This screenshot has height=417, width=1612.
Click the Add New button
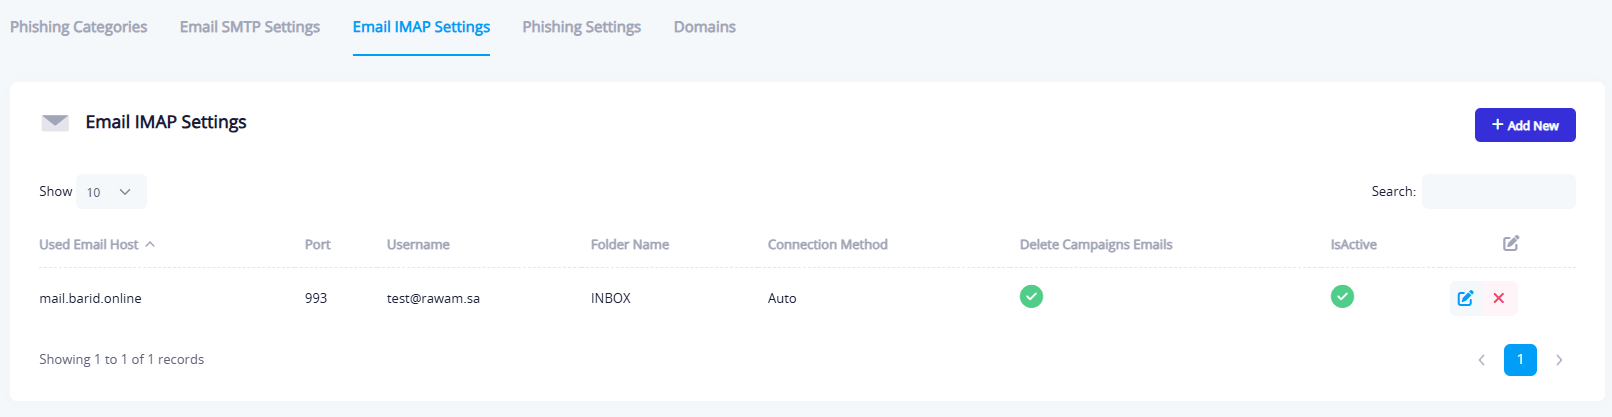[1524, 125]
